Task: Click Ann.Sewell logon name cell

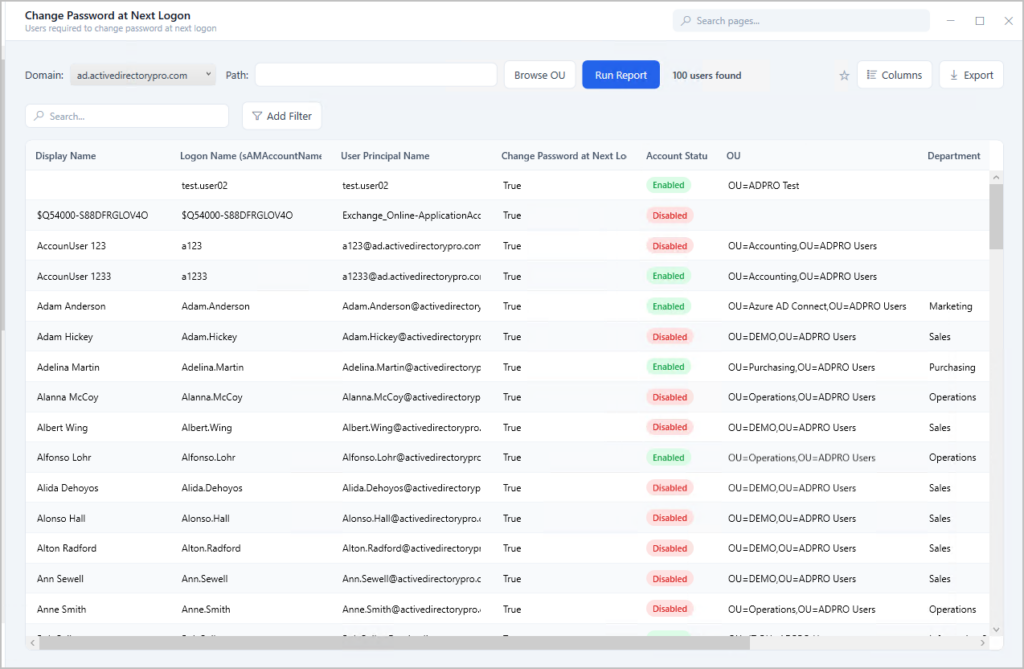Action: point(204,579)
